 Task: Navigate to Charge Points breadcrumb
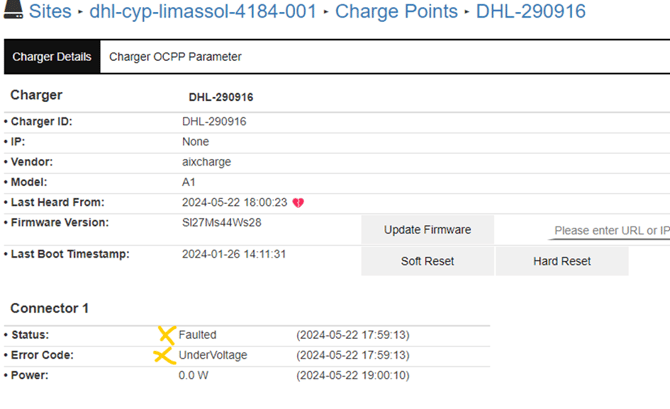[x=395, y=13]
